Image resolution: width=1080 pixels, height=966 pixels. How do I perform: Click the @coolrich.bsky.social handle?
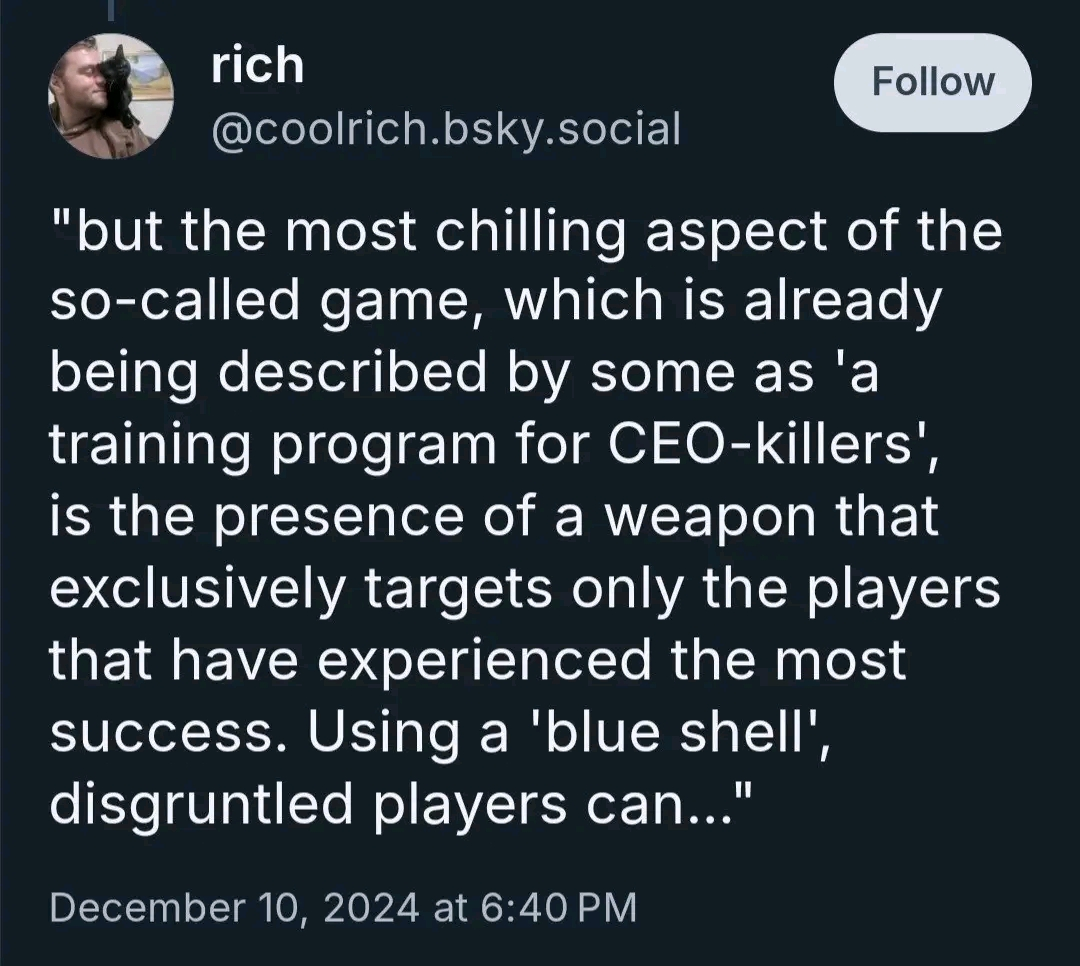445,128
